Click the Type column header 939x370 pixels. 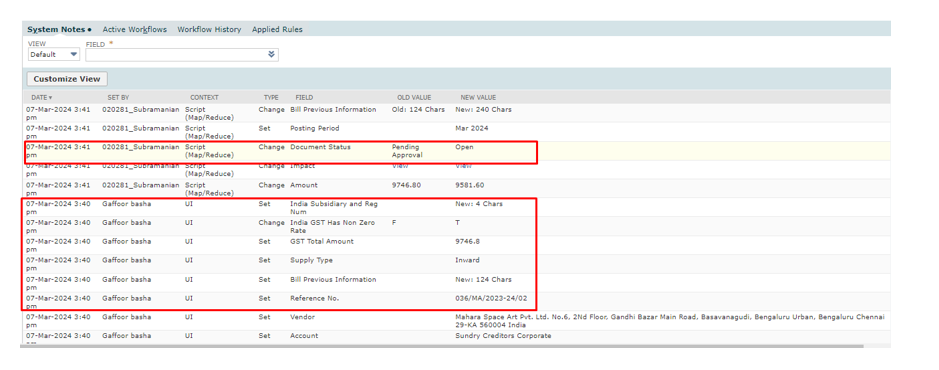[x=271, y=98]
